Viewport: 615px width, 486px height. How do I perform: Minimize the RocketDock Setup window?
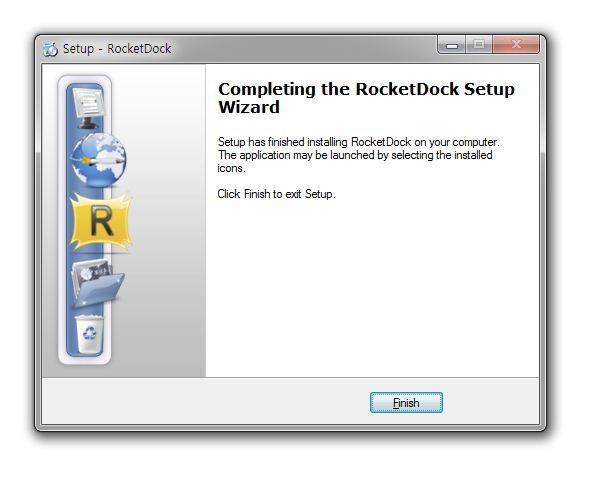[451, 45]
